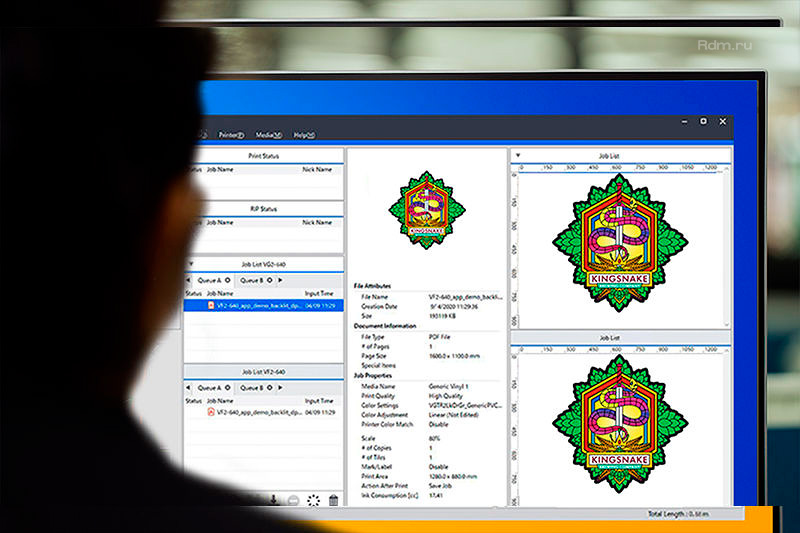The height and width of the screenshot is (533, 800).
Task: Open Queue B settings gear for VF2-640
Action: [269, 388]
